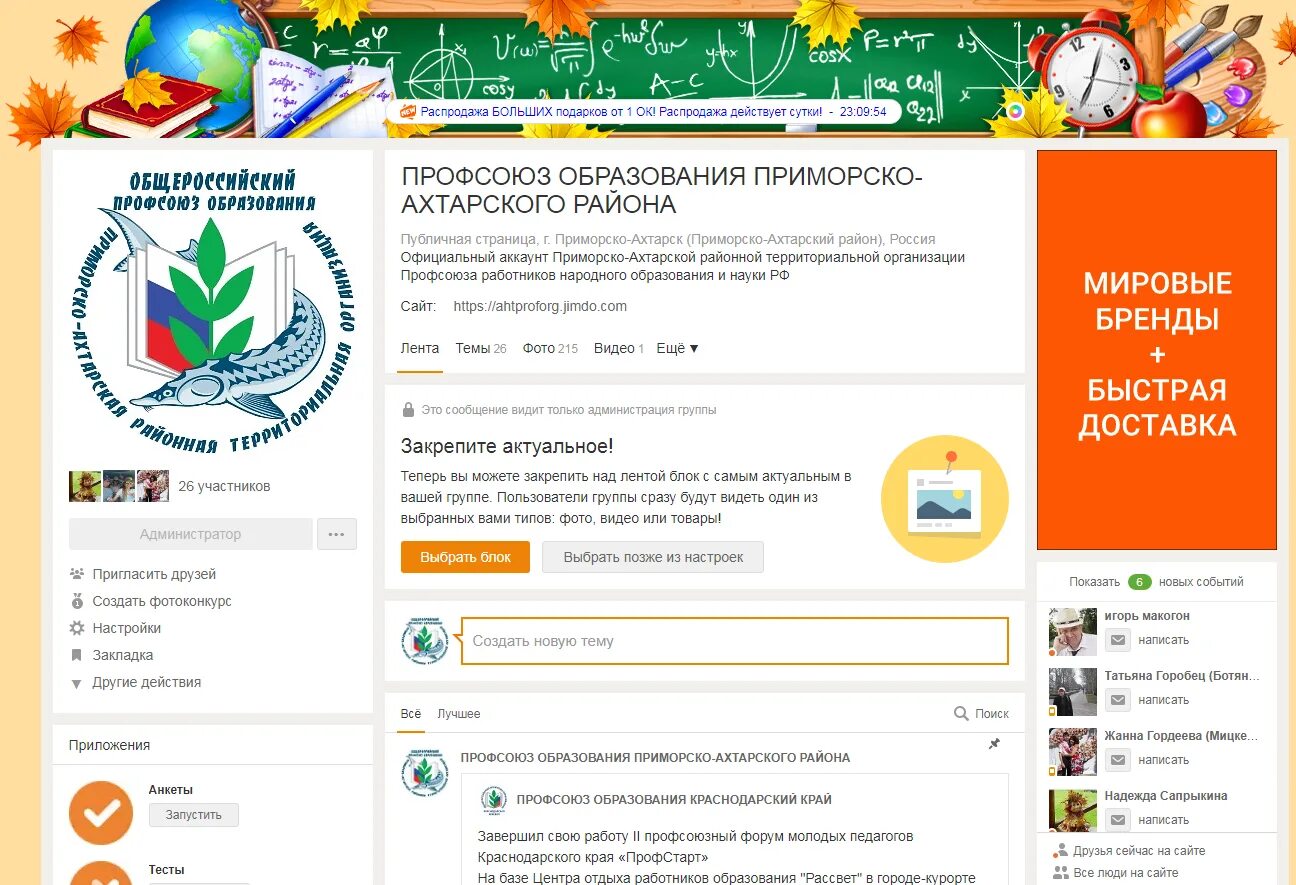Open the МИРОВЫЕ БРЕНДЫ orange ad banner

1157,350
